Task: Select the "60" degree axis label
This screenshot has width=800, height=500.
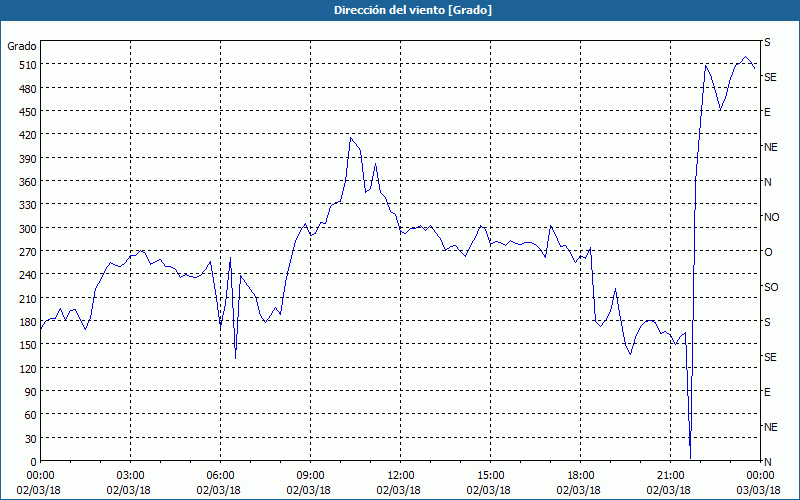Action: tap(30, 415)
